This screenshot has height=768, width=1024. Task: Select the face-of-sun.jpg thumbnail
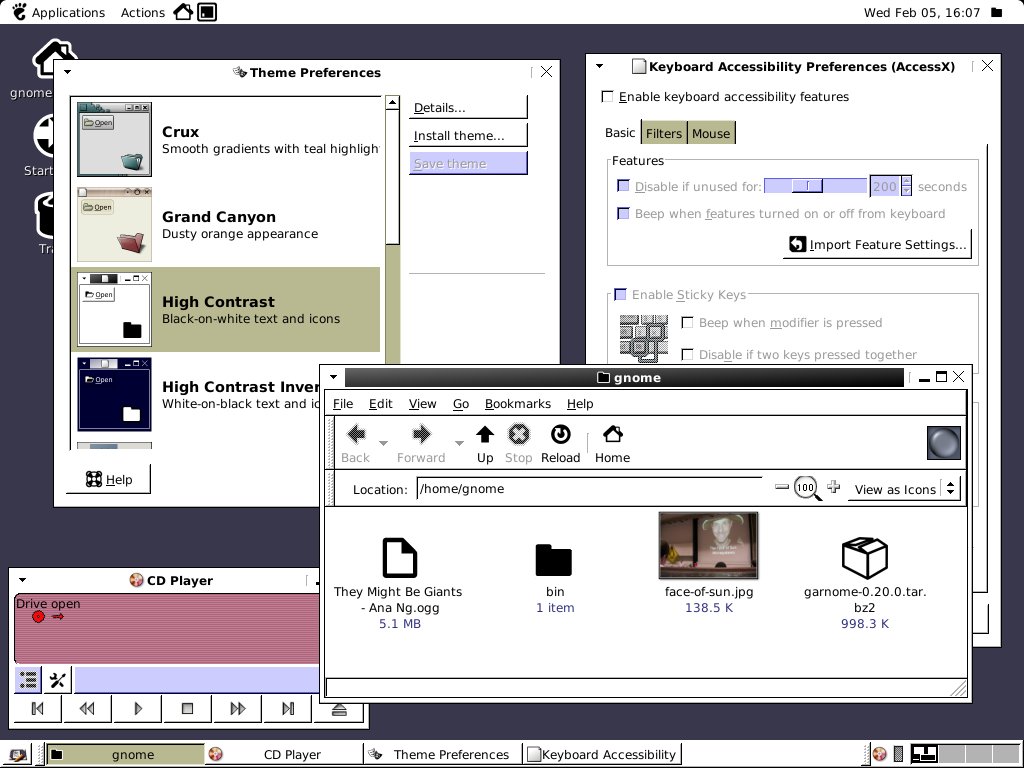coord(709,545)
